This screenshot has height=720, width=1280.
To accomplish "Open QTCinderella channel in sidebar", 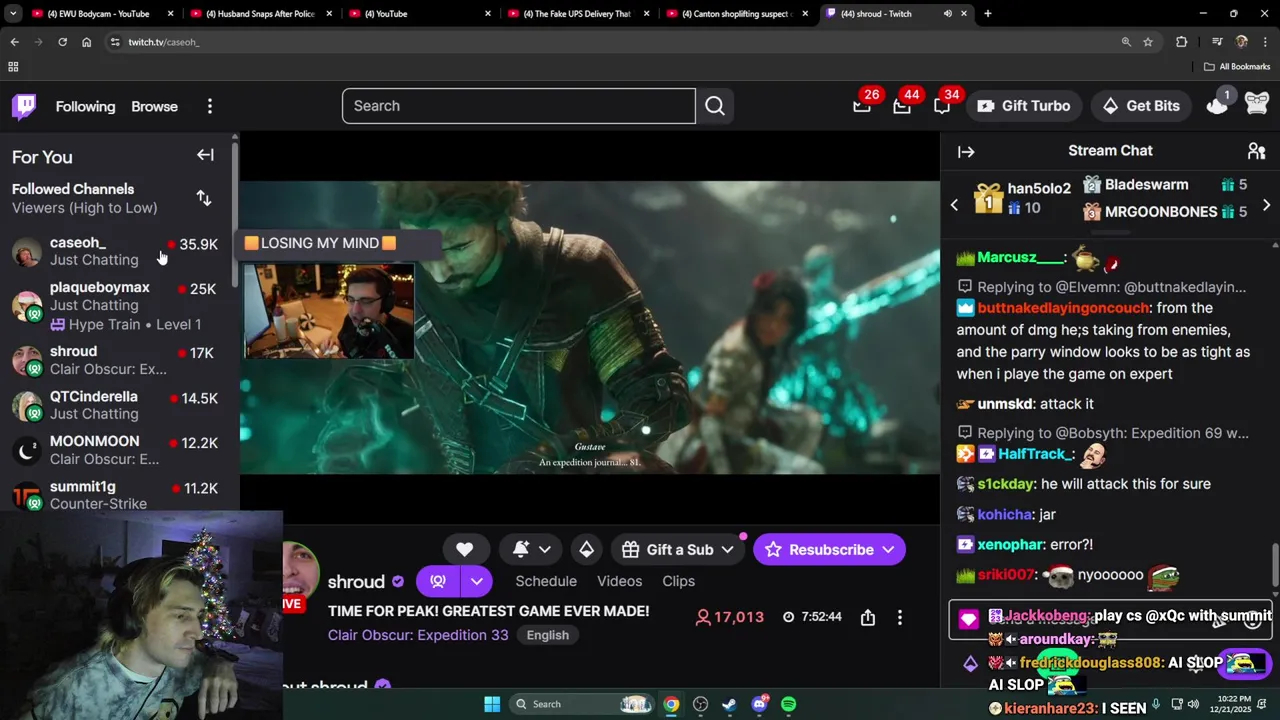I will click(x=118, y=405).
